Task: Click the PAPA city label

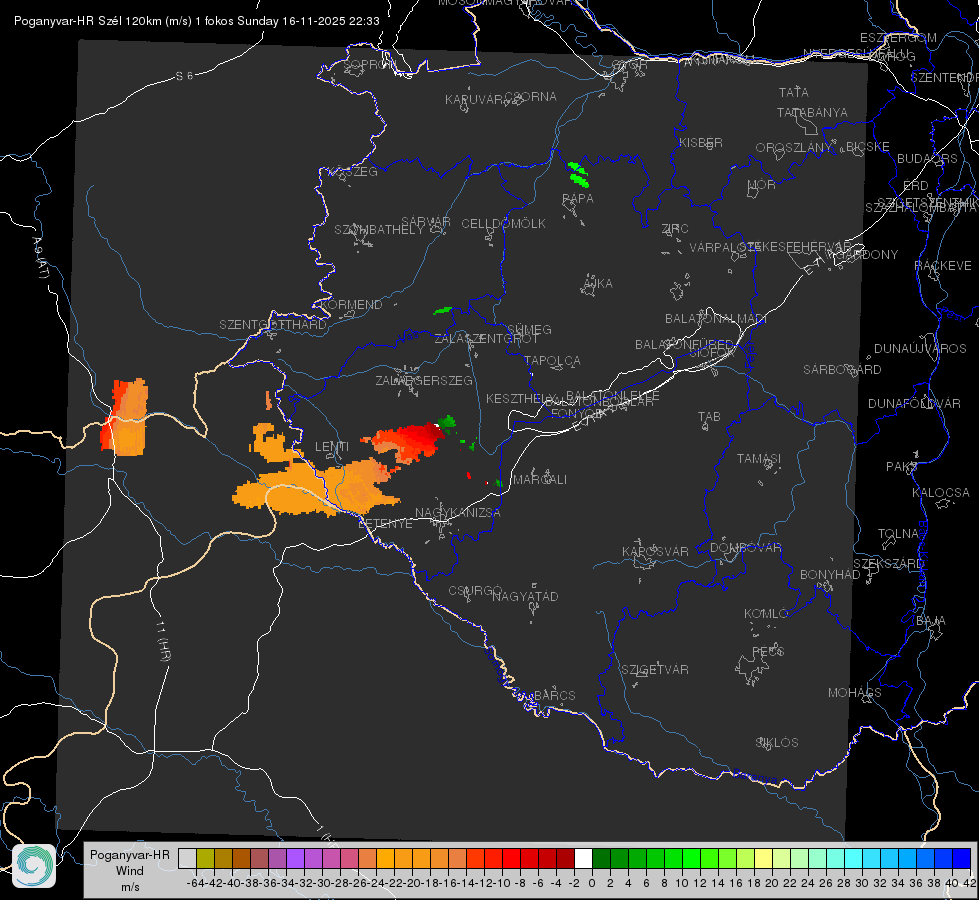Action: pyautogui.click(x=578, y=199)
